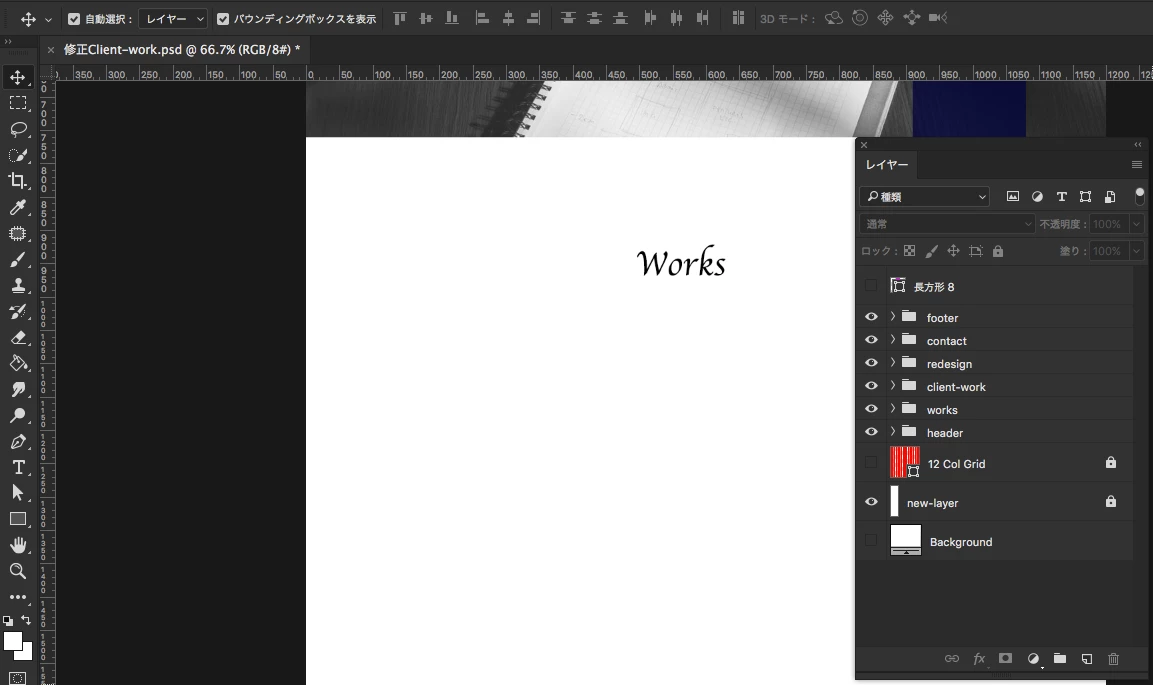The width and height of the screenshot is (1153, 685).
Task: Select the Background layer name
Action: (960, 542)
